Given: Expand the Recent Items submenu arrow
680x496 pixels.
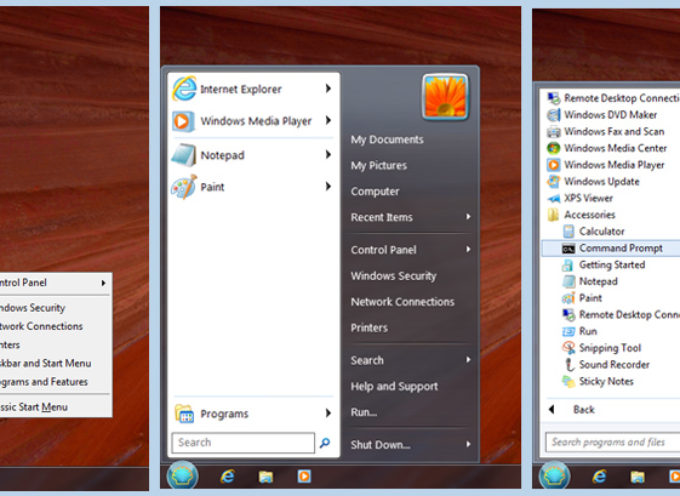Looking at the screenshot, I should tap(468, 216).
